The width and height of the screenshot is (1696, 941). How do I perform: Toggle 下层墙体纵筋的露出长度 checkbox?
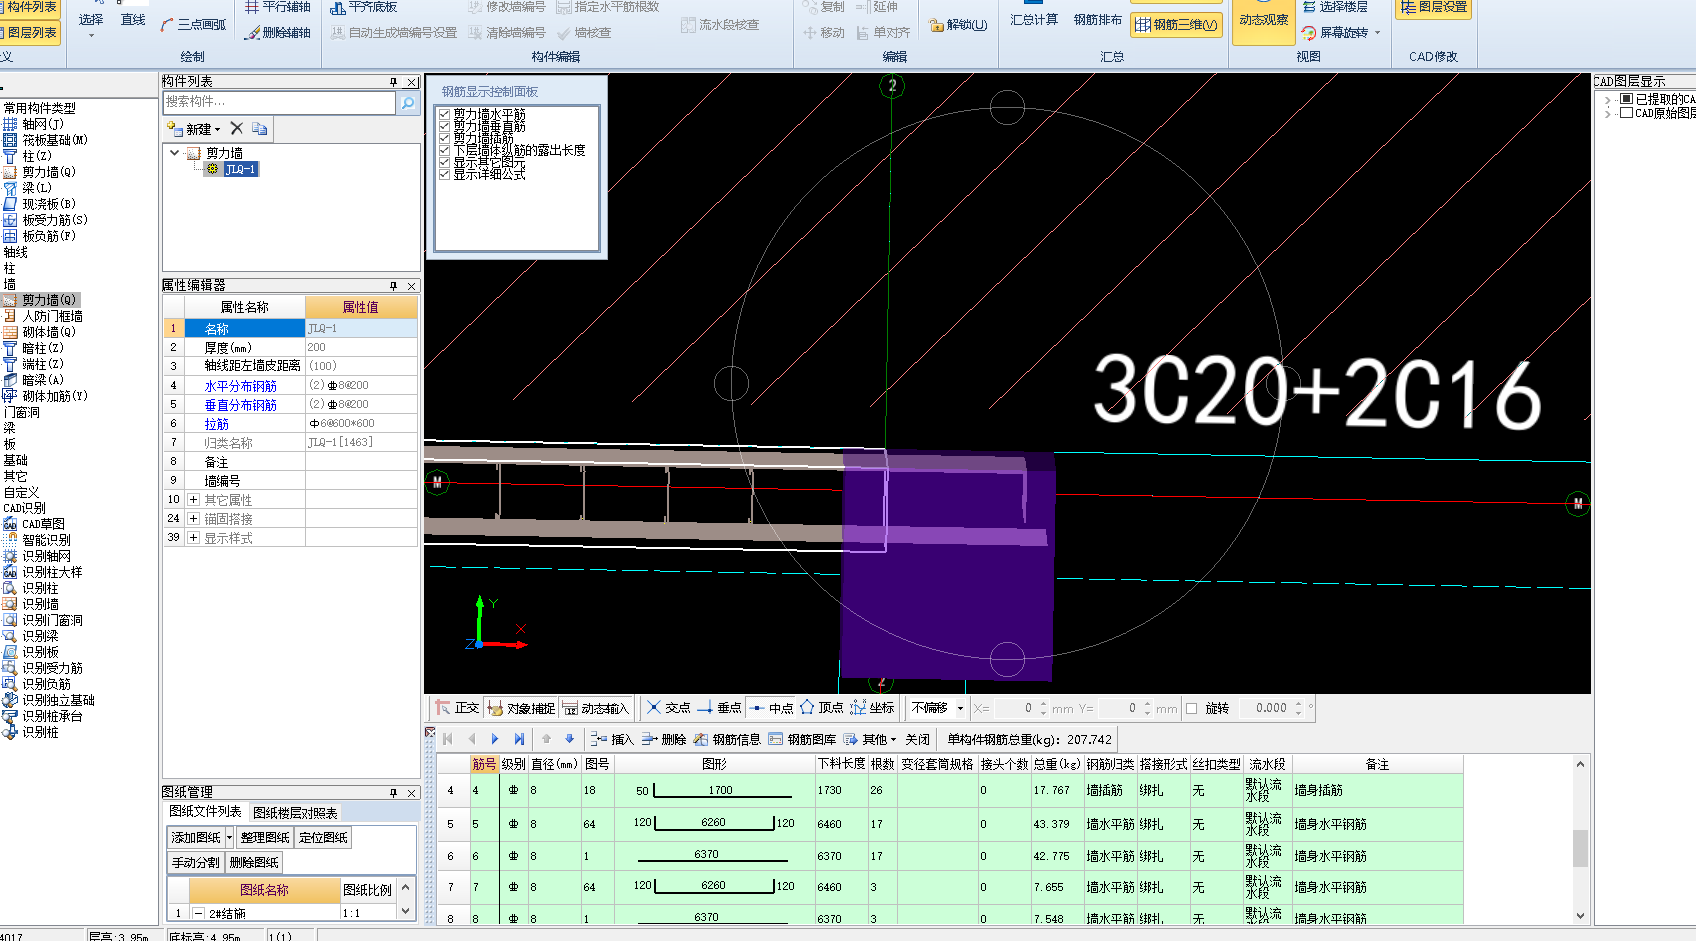pos(445,150)
